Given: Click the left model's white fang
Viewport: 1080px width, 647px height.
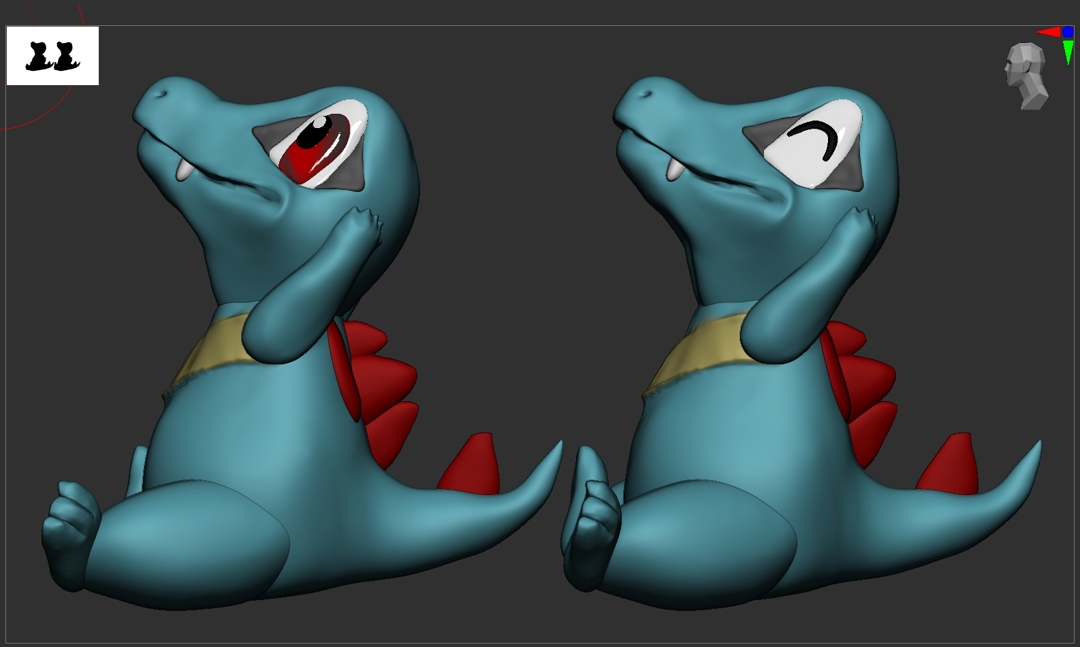Looking at the screenshot, I should tap(184, 170).
